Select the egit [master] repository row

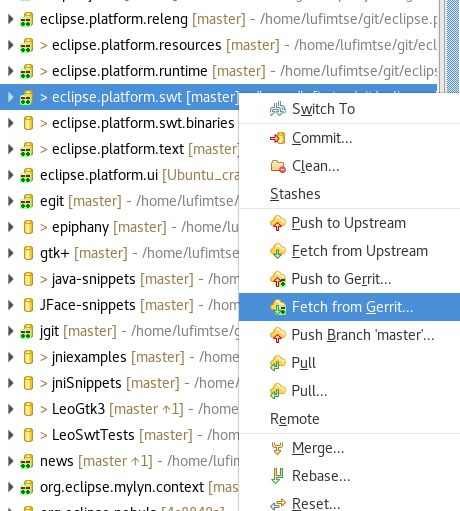(119, 201)
